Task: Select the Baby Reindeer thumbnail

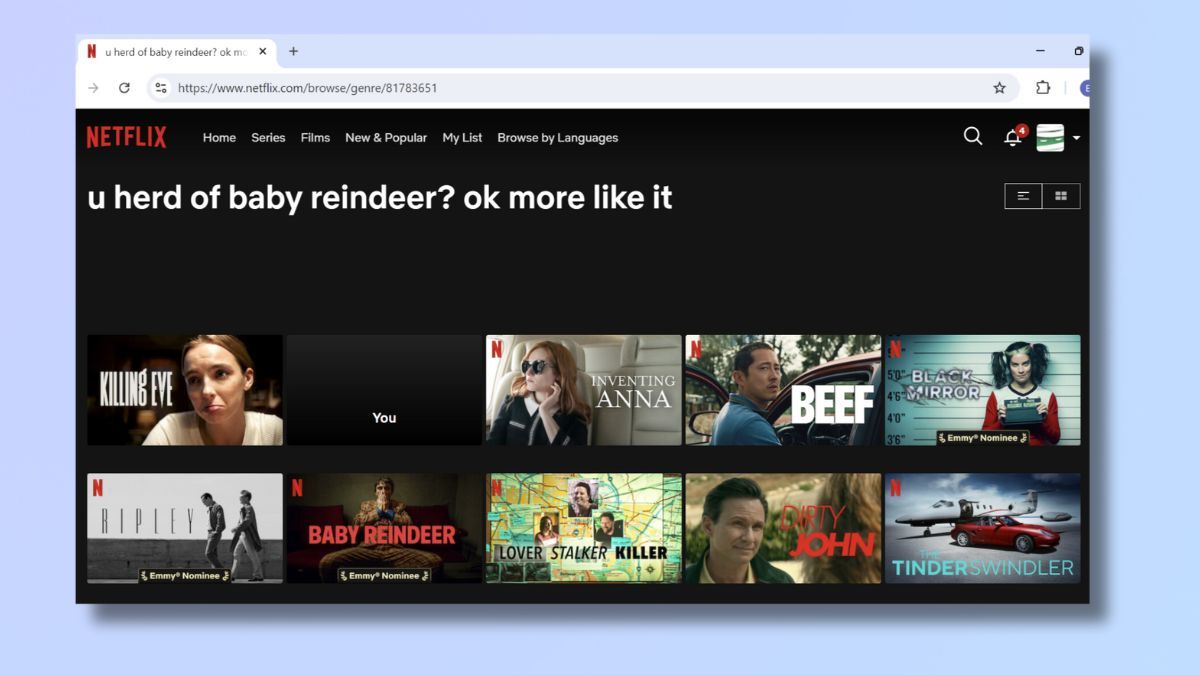Action: 384,527
